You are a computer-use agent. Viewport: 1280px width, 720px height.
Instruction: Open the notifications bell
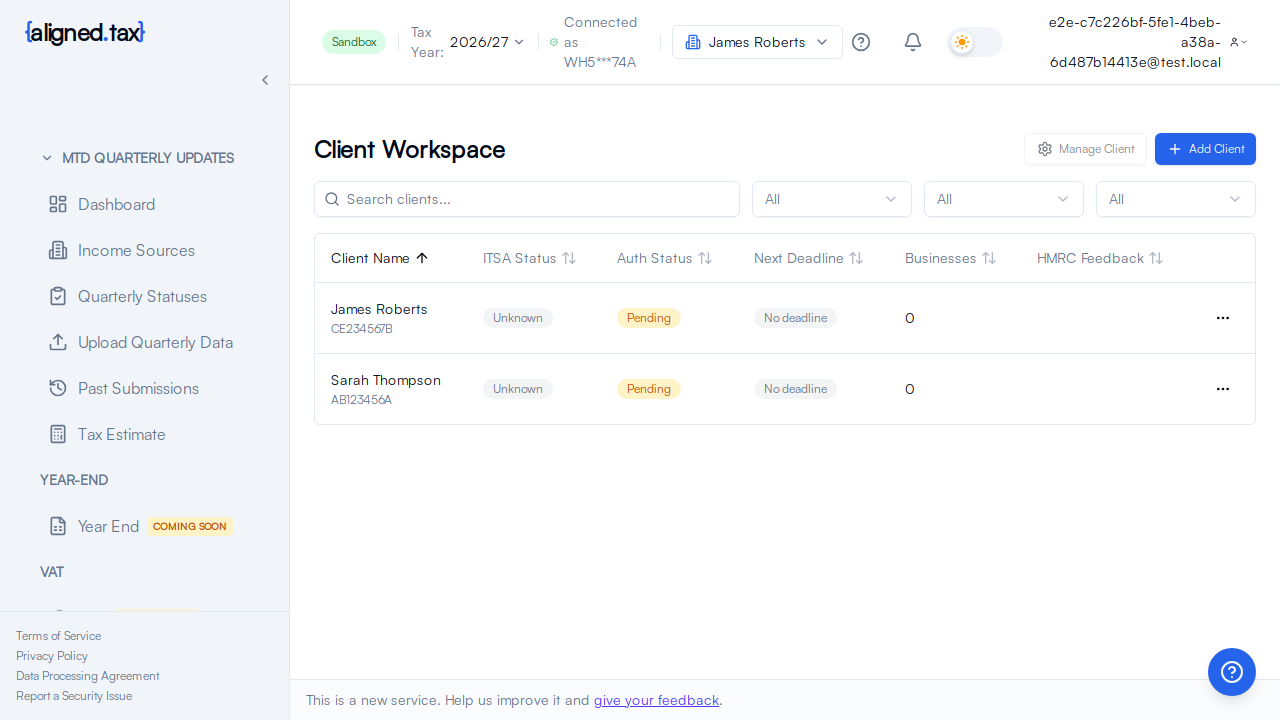pyautogui.click(x=912, y=42)
